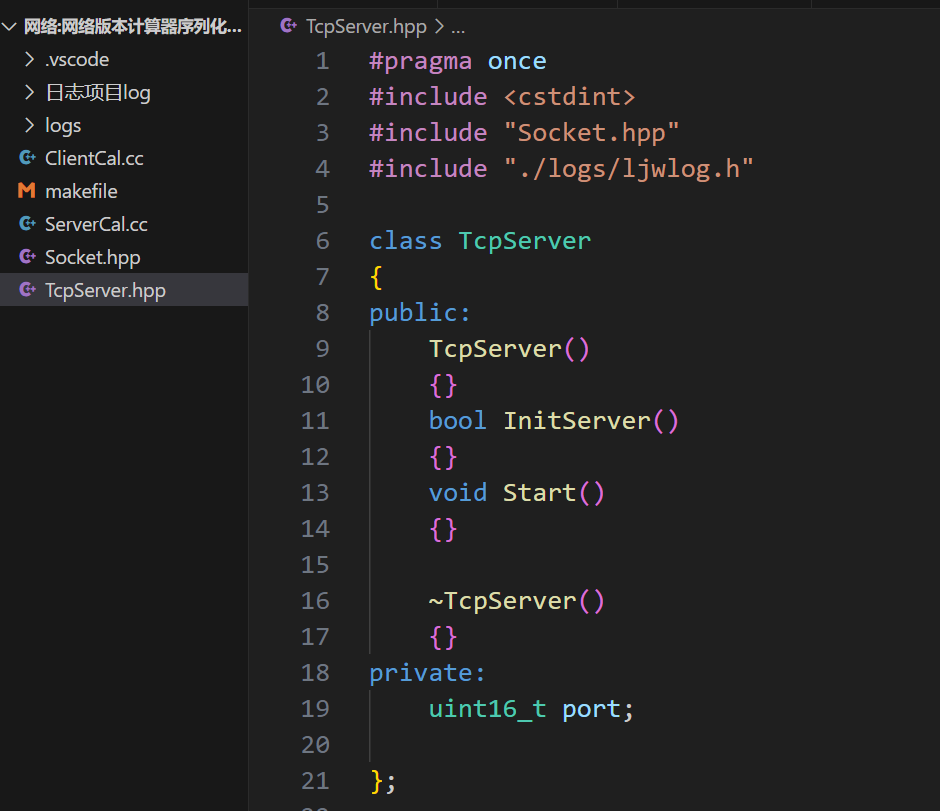This screenshot has height=811, width=940.
Task: Click the C++ icon beside ClientCal.cc
Action: coord(27,158)
